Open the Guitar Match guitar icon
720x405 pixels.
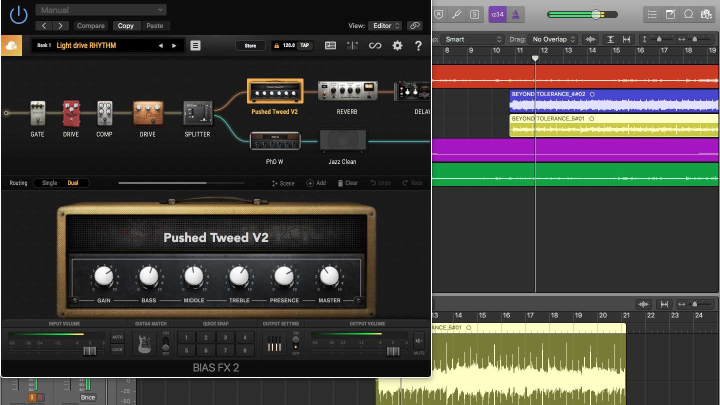(144, 344)
